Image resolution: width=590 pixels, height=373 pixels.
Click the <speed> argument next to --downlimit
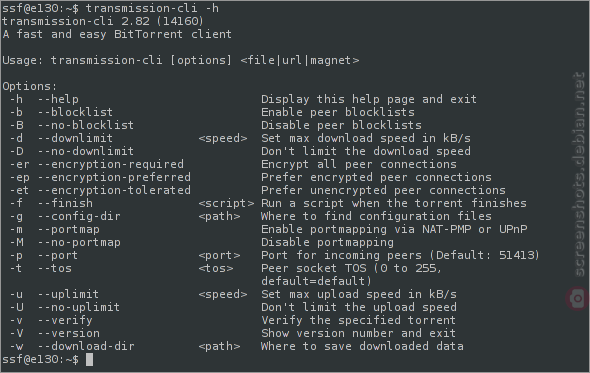223,138
